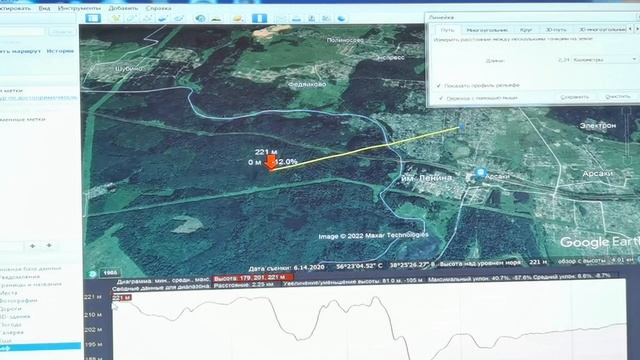Switch to the Круг ruler tab
640x360 pixels.
pyautogui.click(x=526, y=30)
